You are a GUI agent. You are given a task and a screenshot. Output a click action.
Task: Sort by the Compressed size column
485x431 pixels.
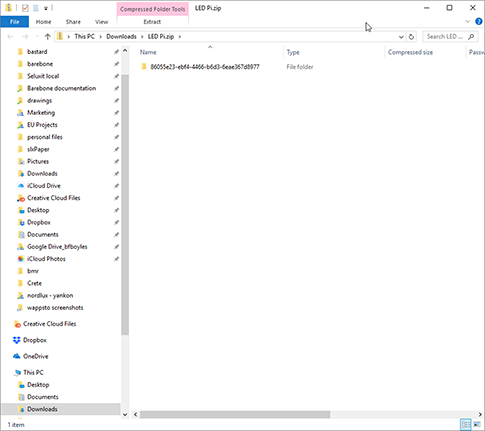pyautogui.click(x=410, y=52)
